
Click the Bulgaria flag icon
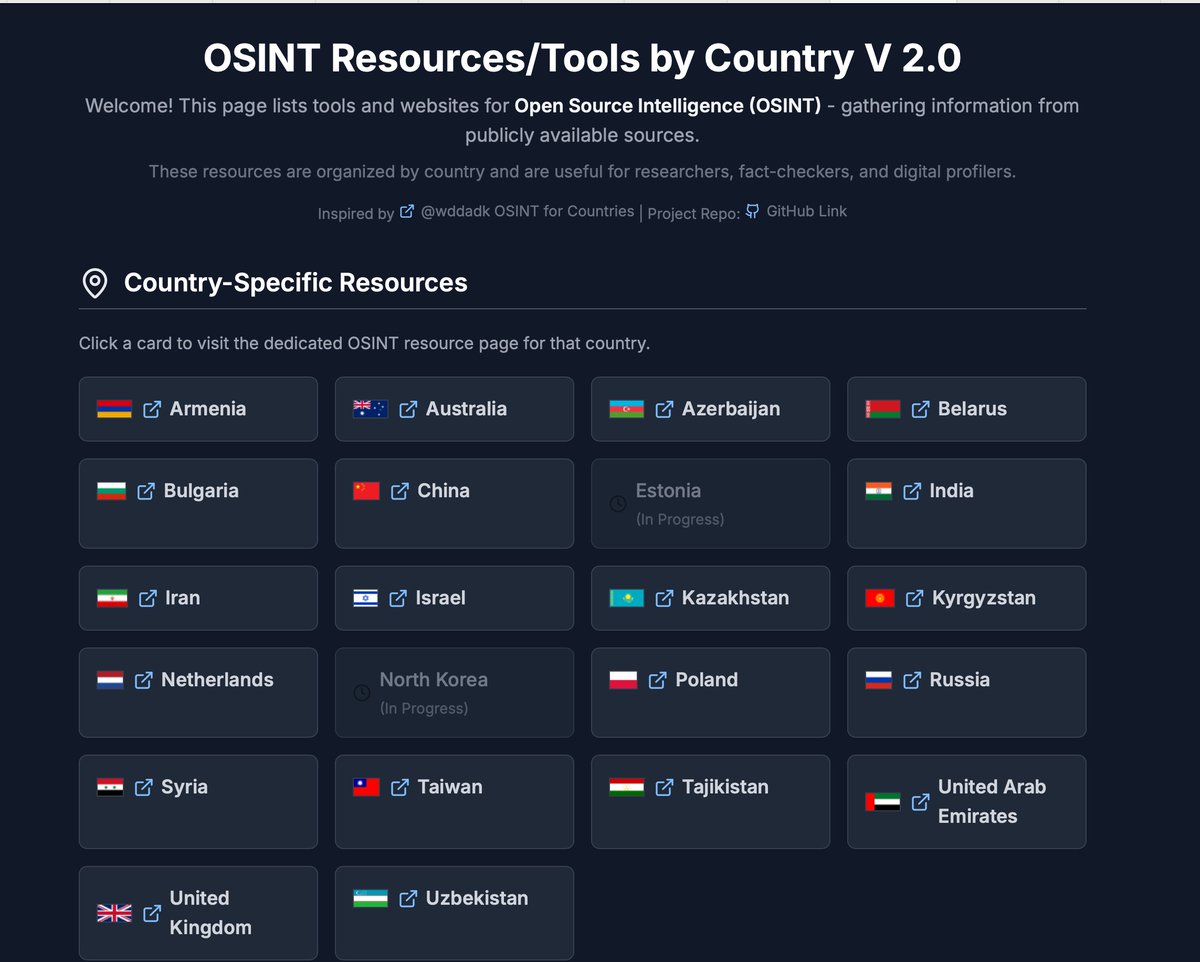111,491
